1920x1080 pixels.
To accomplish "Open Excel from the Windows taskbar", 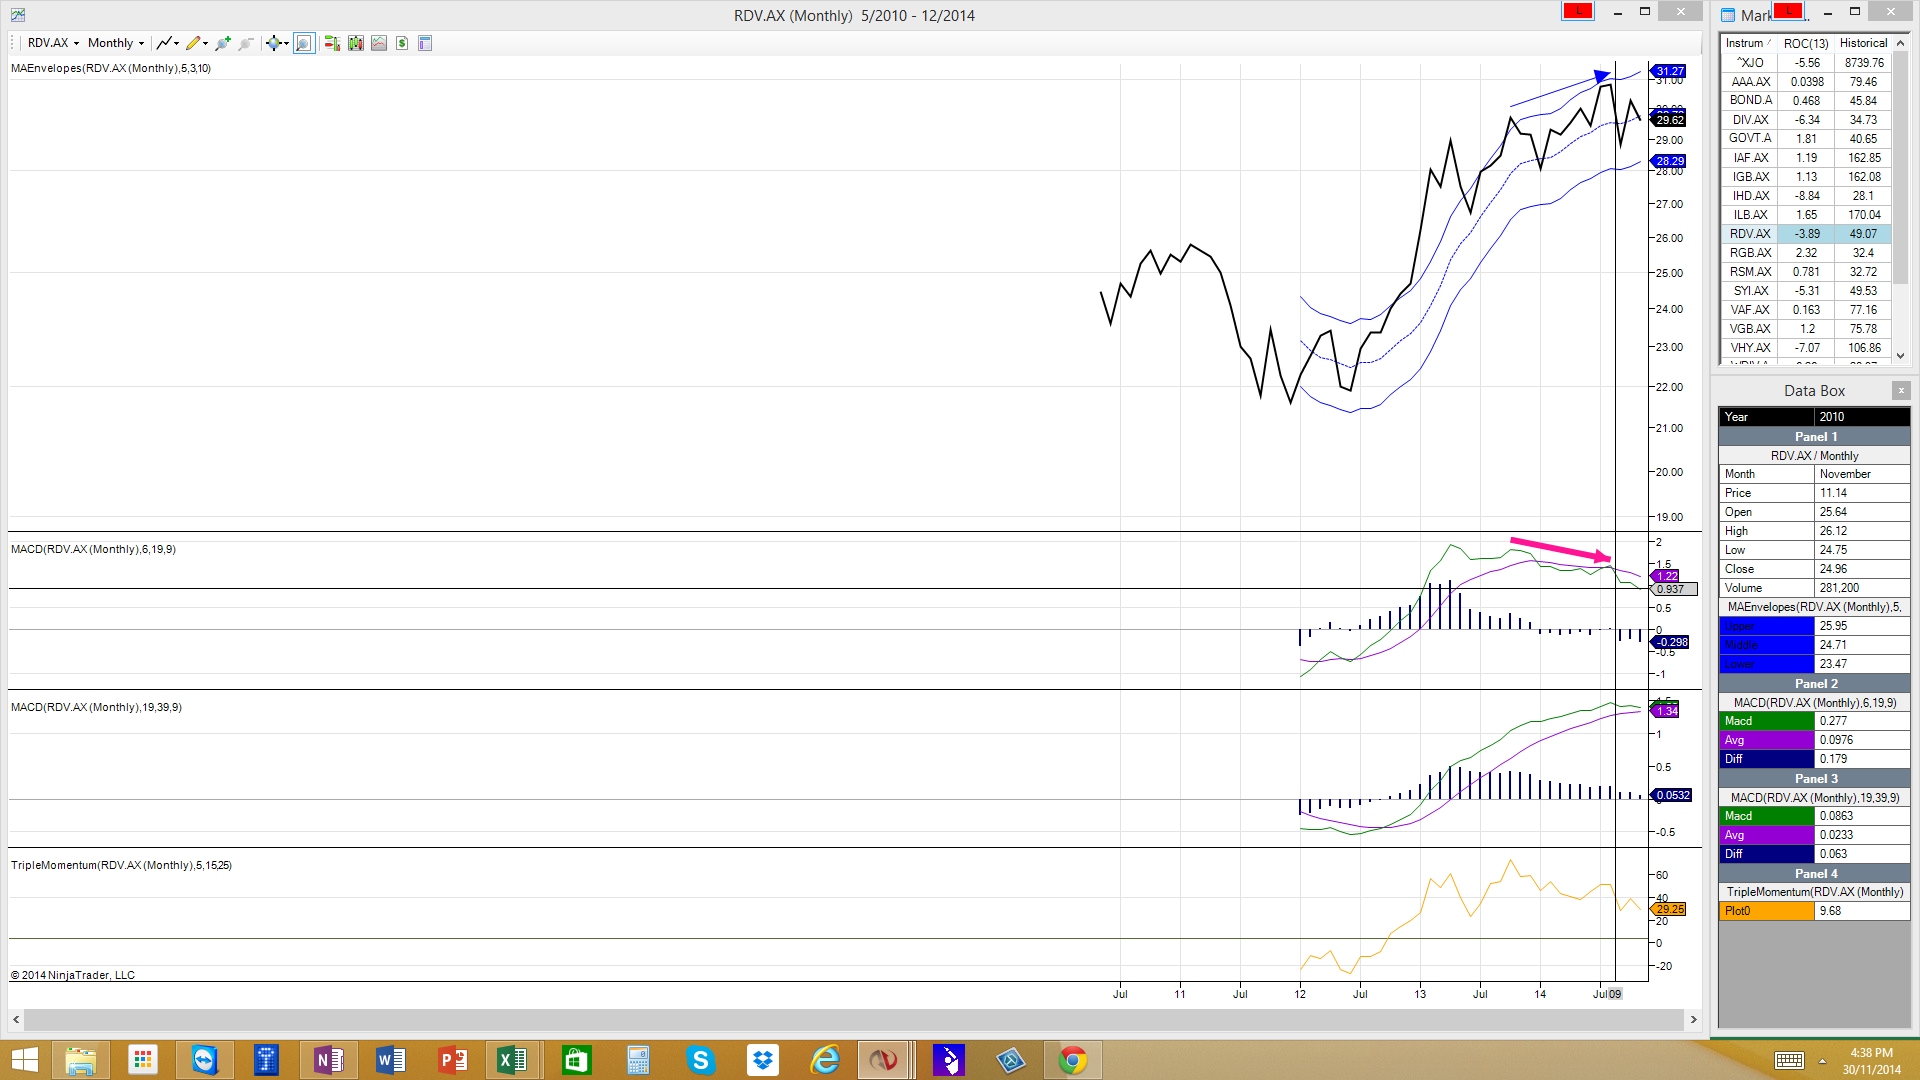I will coord(513,1060).
